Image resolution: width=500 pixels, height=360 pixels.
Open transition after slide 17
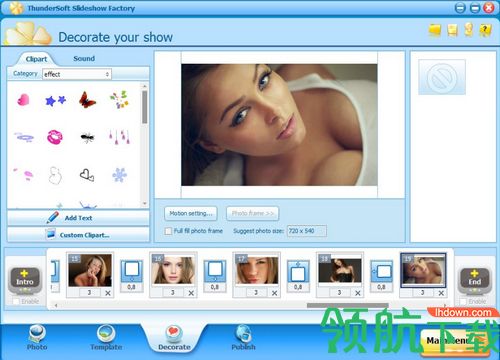pos(298,271)
